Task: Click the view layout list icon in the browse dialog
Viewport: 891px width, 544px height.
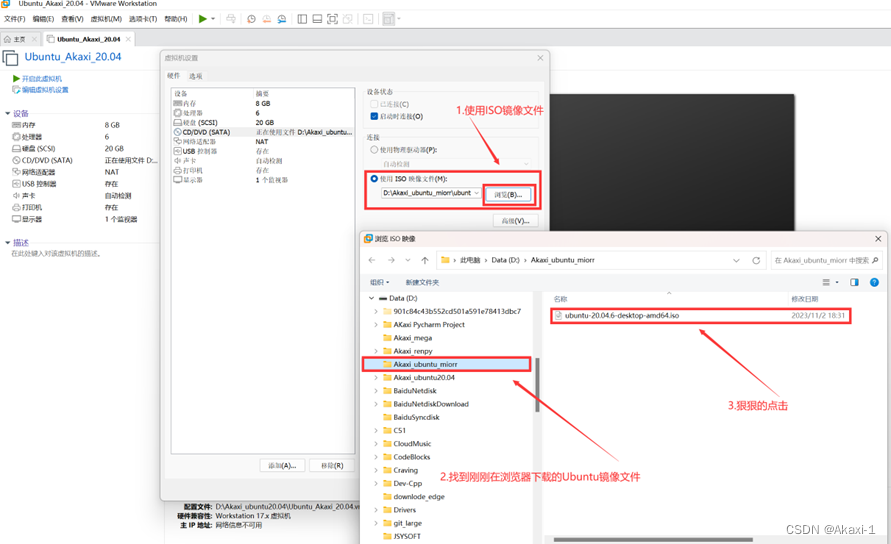Action: [x=826, y=282]
